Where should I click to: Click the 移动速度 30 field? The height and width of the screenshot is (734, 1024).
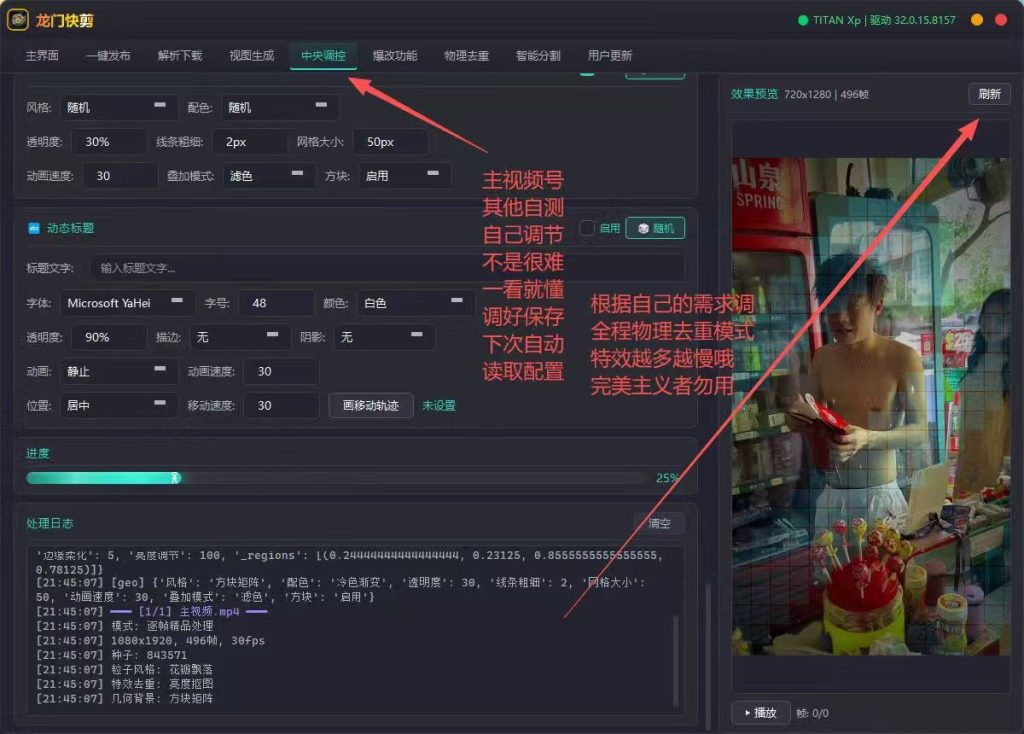coord(281,405)
